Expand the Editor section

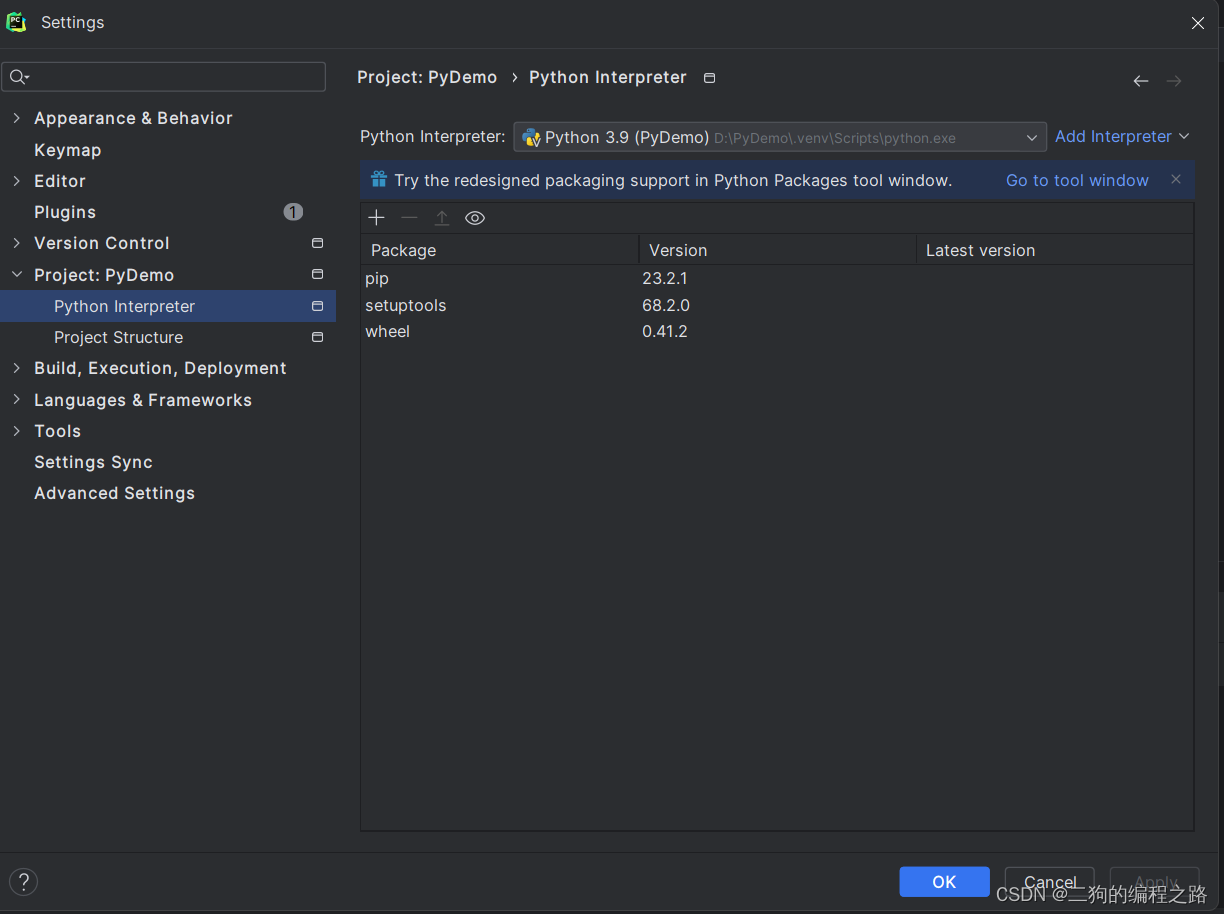pyautogui.click(x=16, y=181)
